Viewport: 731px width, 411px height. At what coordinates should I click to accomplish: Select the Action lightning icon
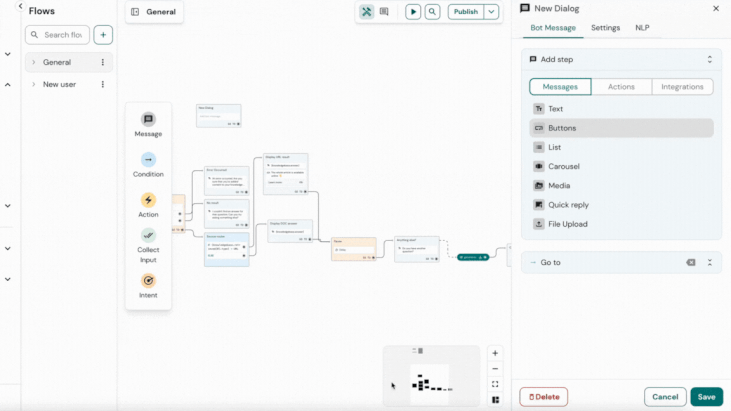click(x=148, y=200)
